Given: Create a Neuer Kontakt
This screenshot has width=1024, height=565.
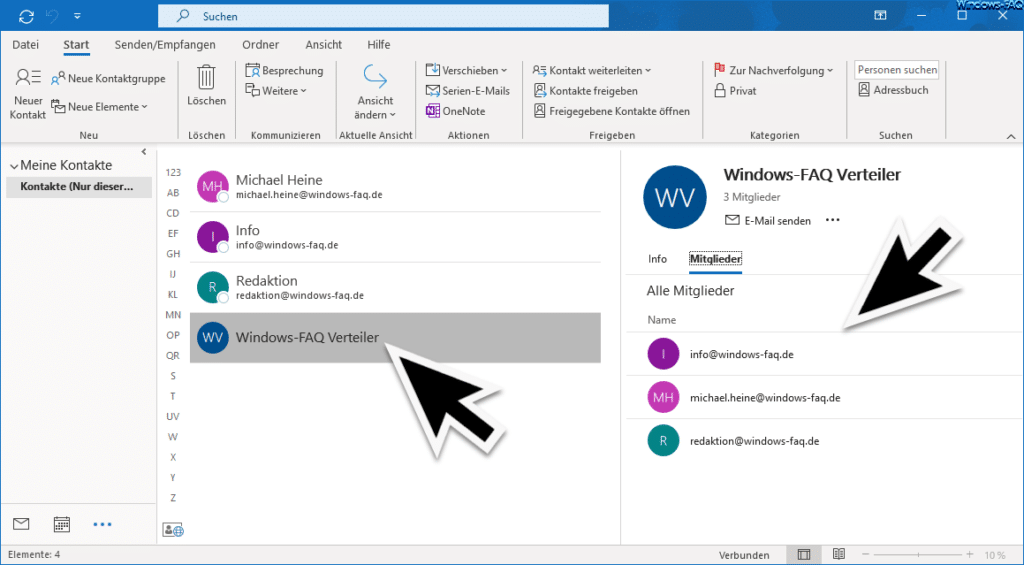Looking at the screenshot, I should click(x=27, y=94).
